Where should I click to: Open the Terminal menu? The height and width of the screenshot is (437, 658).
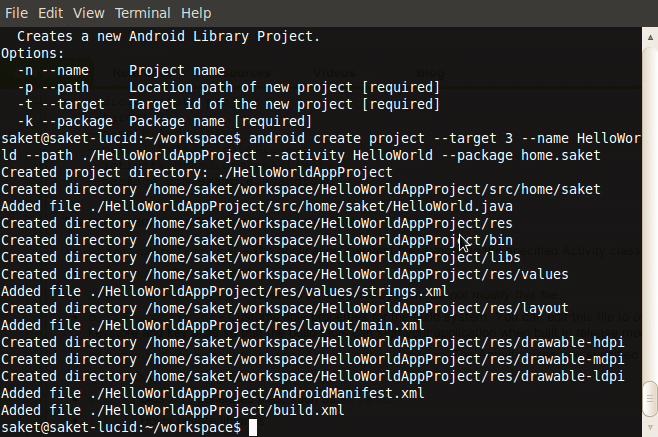coord(142,13)
